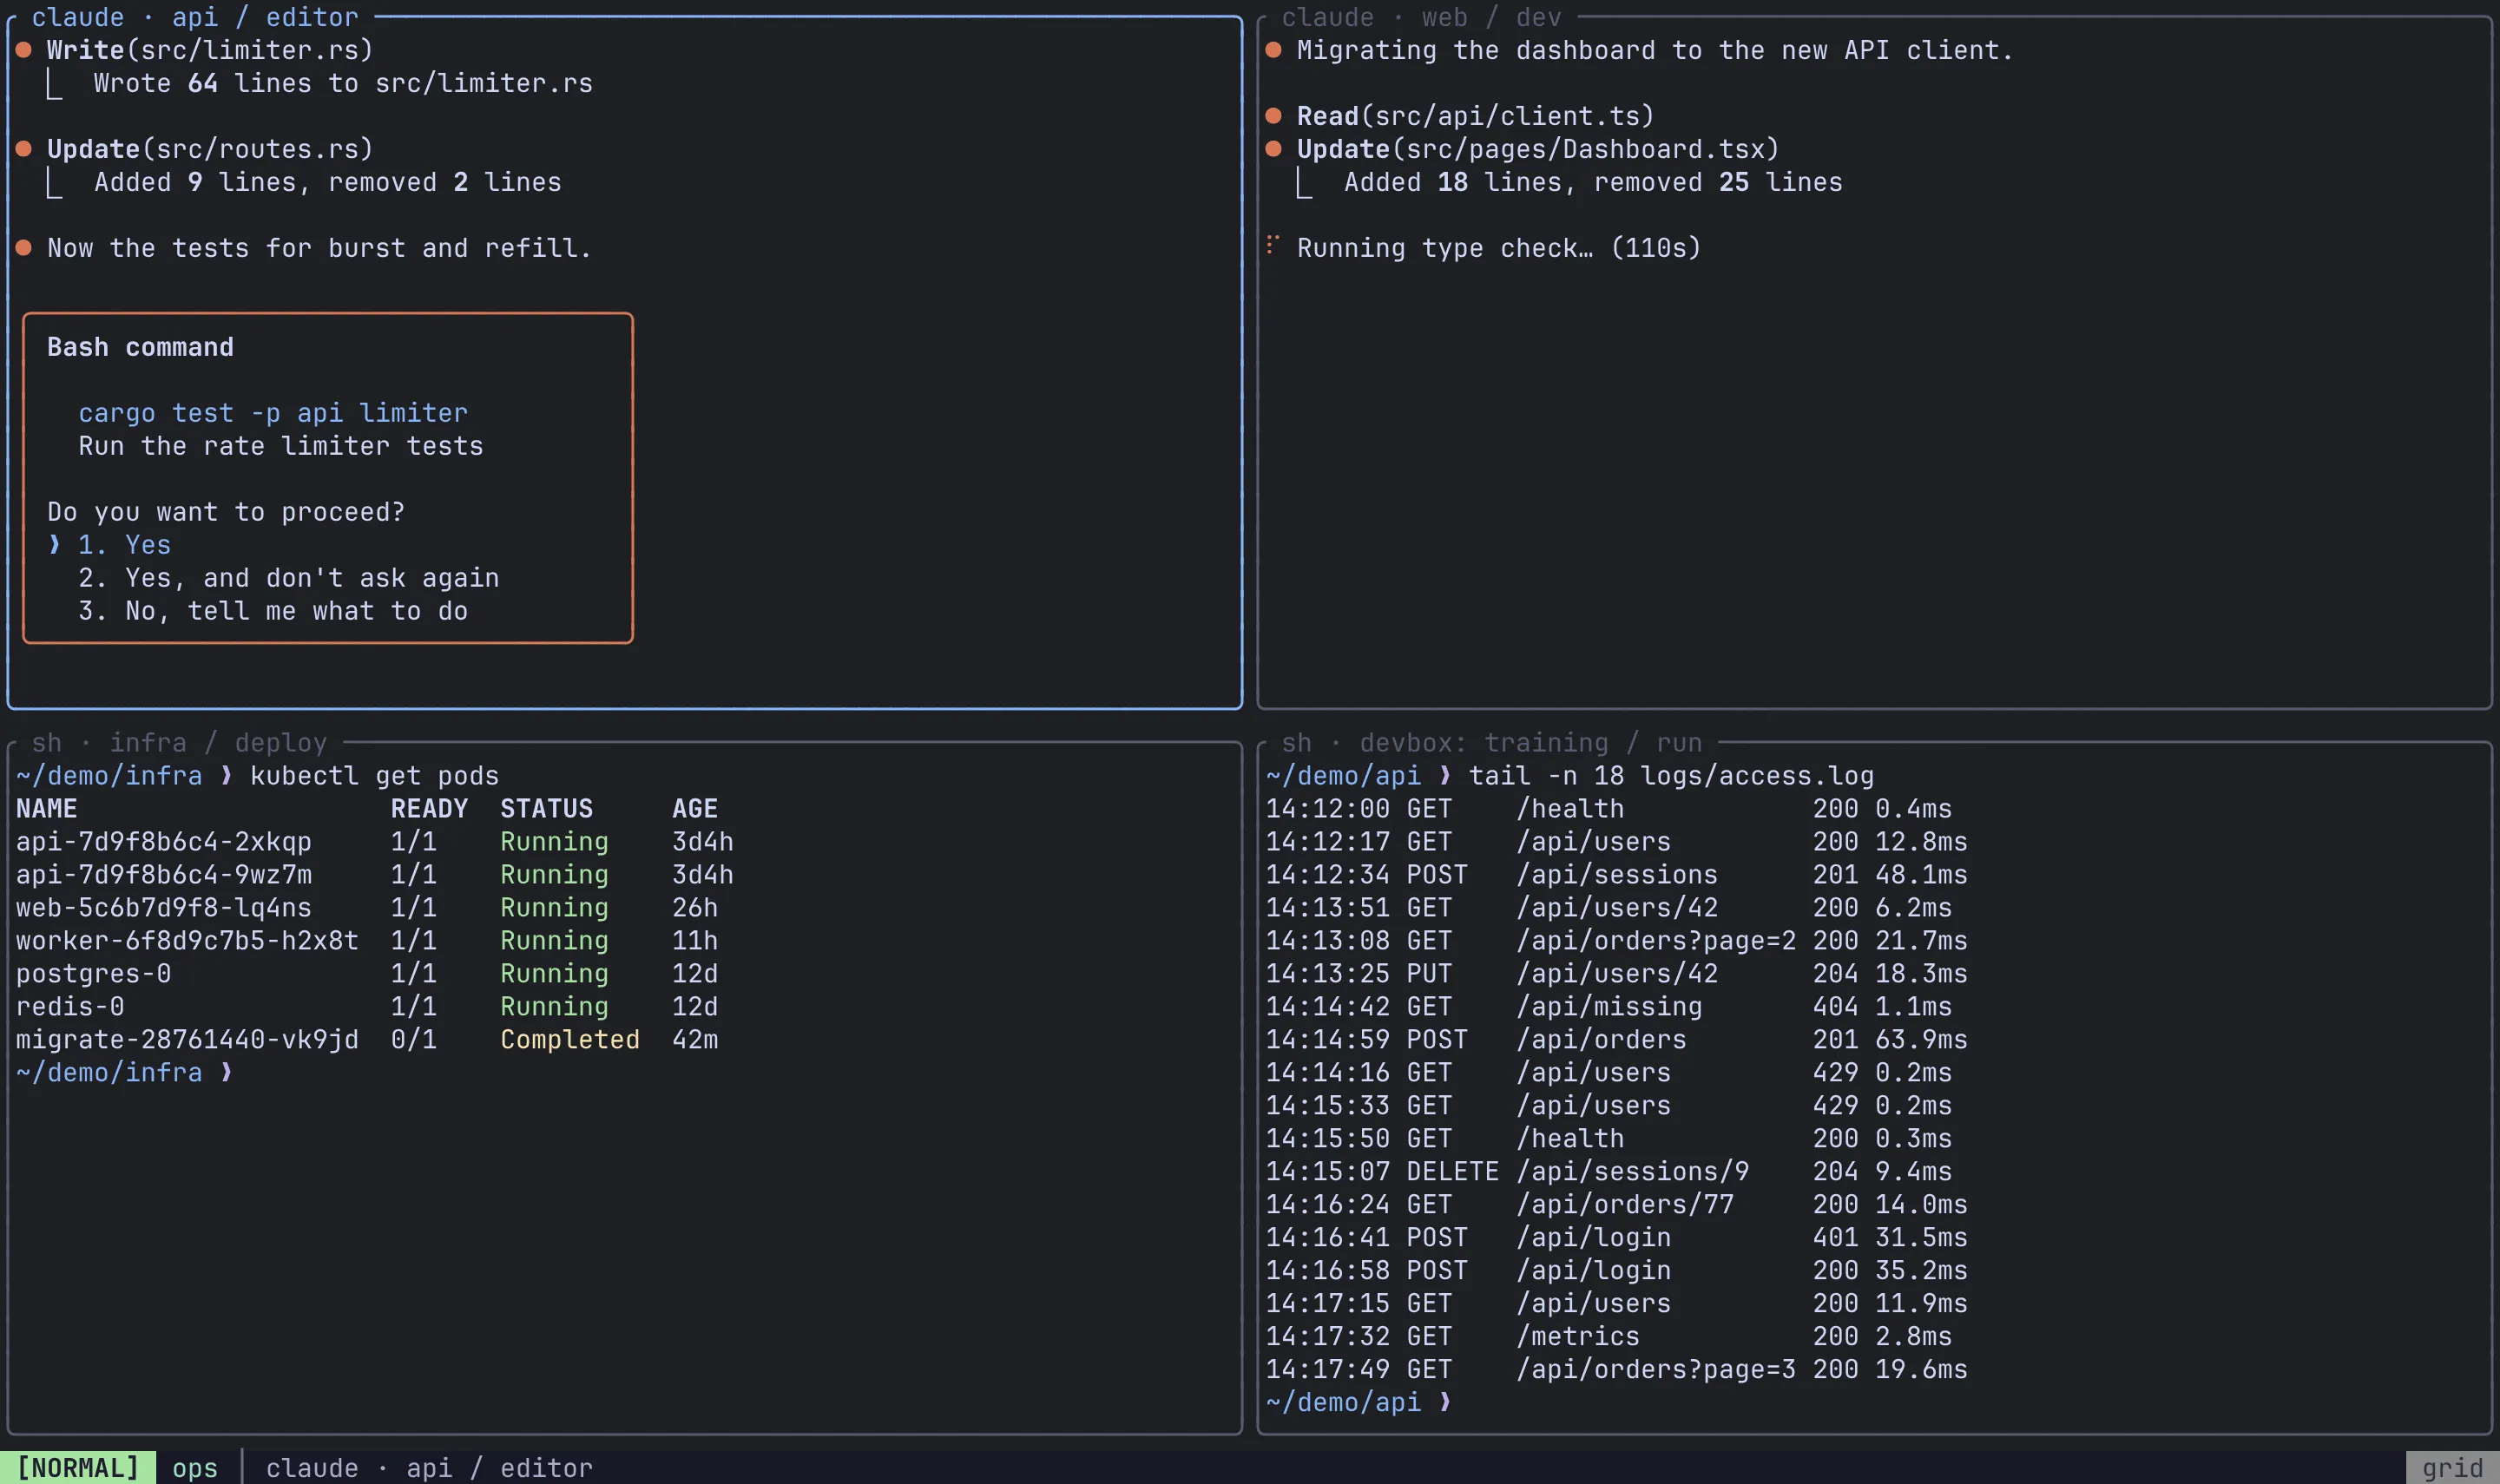Click status bar title 'claude · api / editor'

coord(429,1468)
